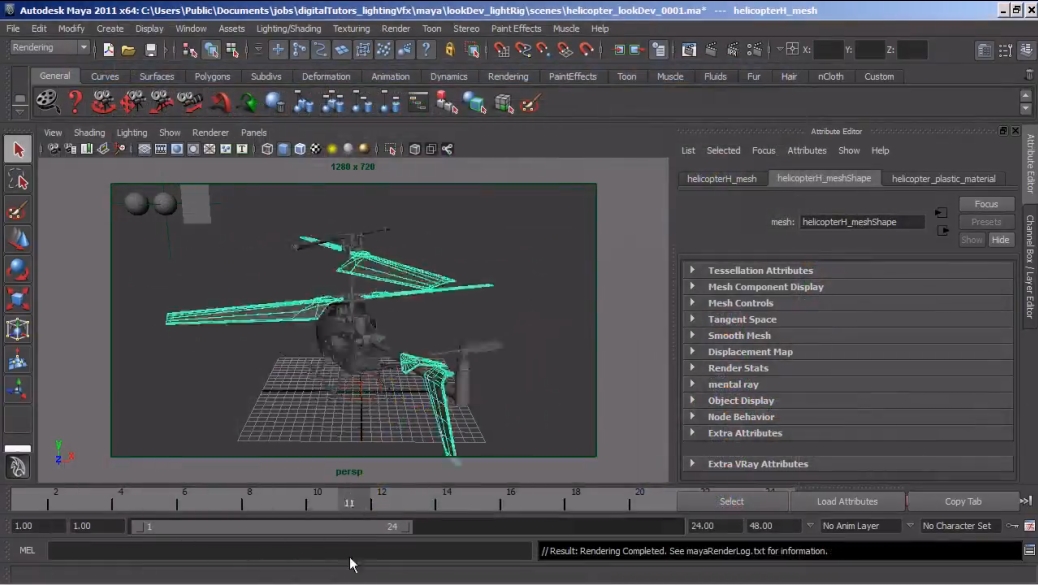Open the helicopter_plastic_material tab

tap(943, 179)
